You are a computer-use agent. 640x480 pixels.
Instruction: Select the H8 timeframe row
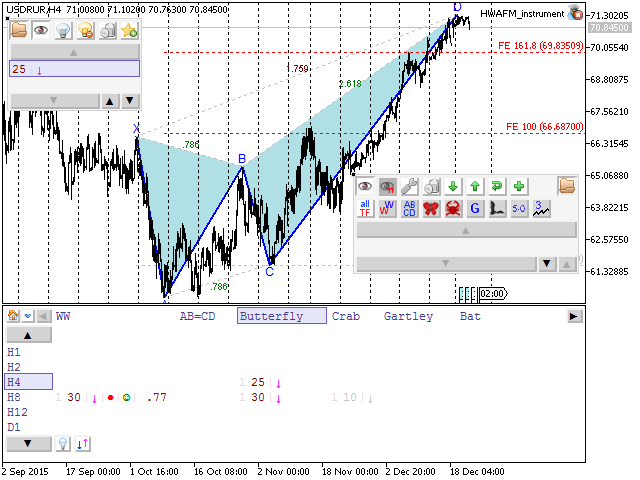pos(14,397)
